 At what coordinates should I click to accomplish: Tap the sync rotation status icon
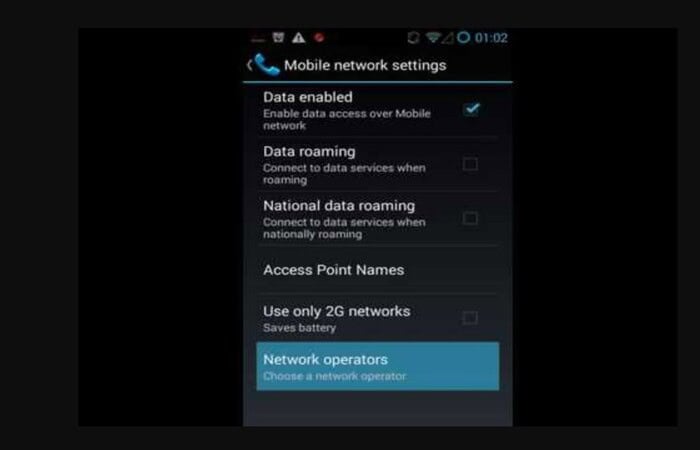[x=413, y=38]
